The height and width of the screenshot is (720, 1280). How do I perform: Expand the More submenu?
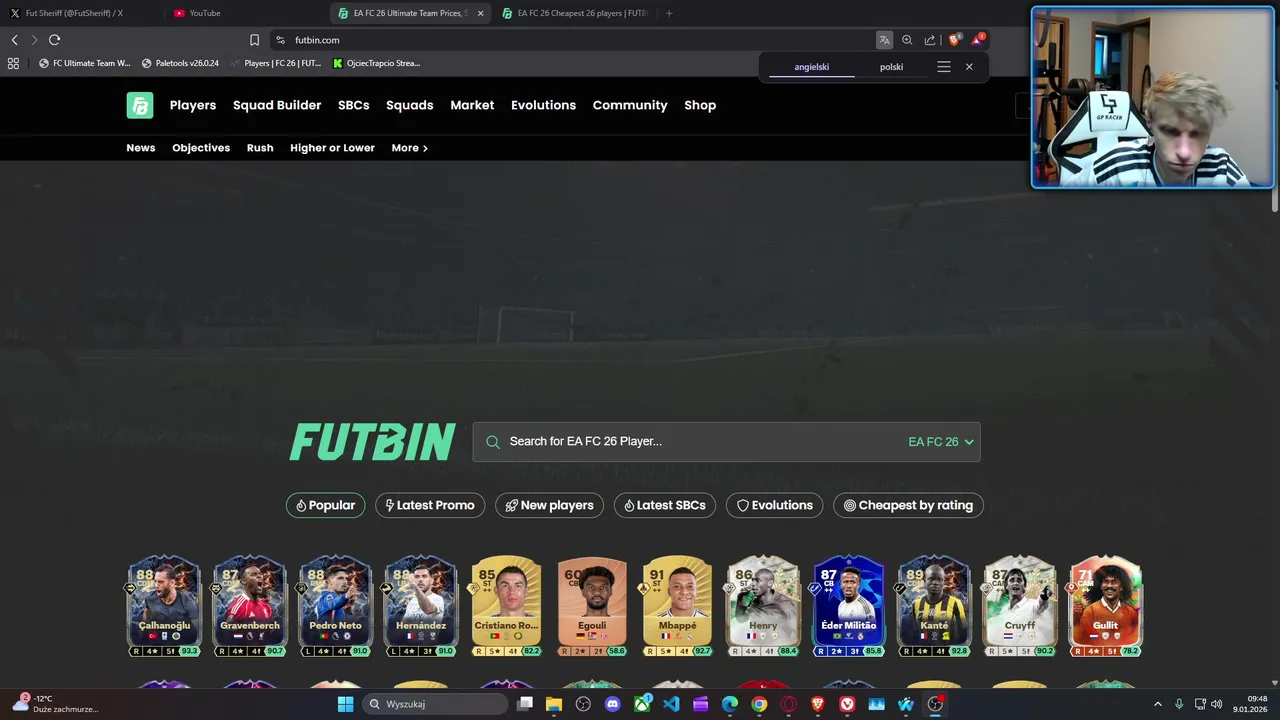409,148
